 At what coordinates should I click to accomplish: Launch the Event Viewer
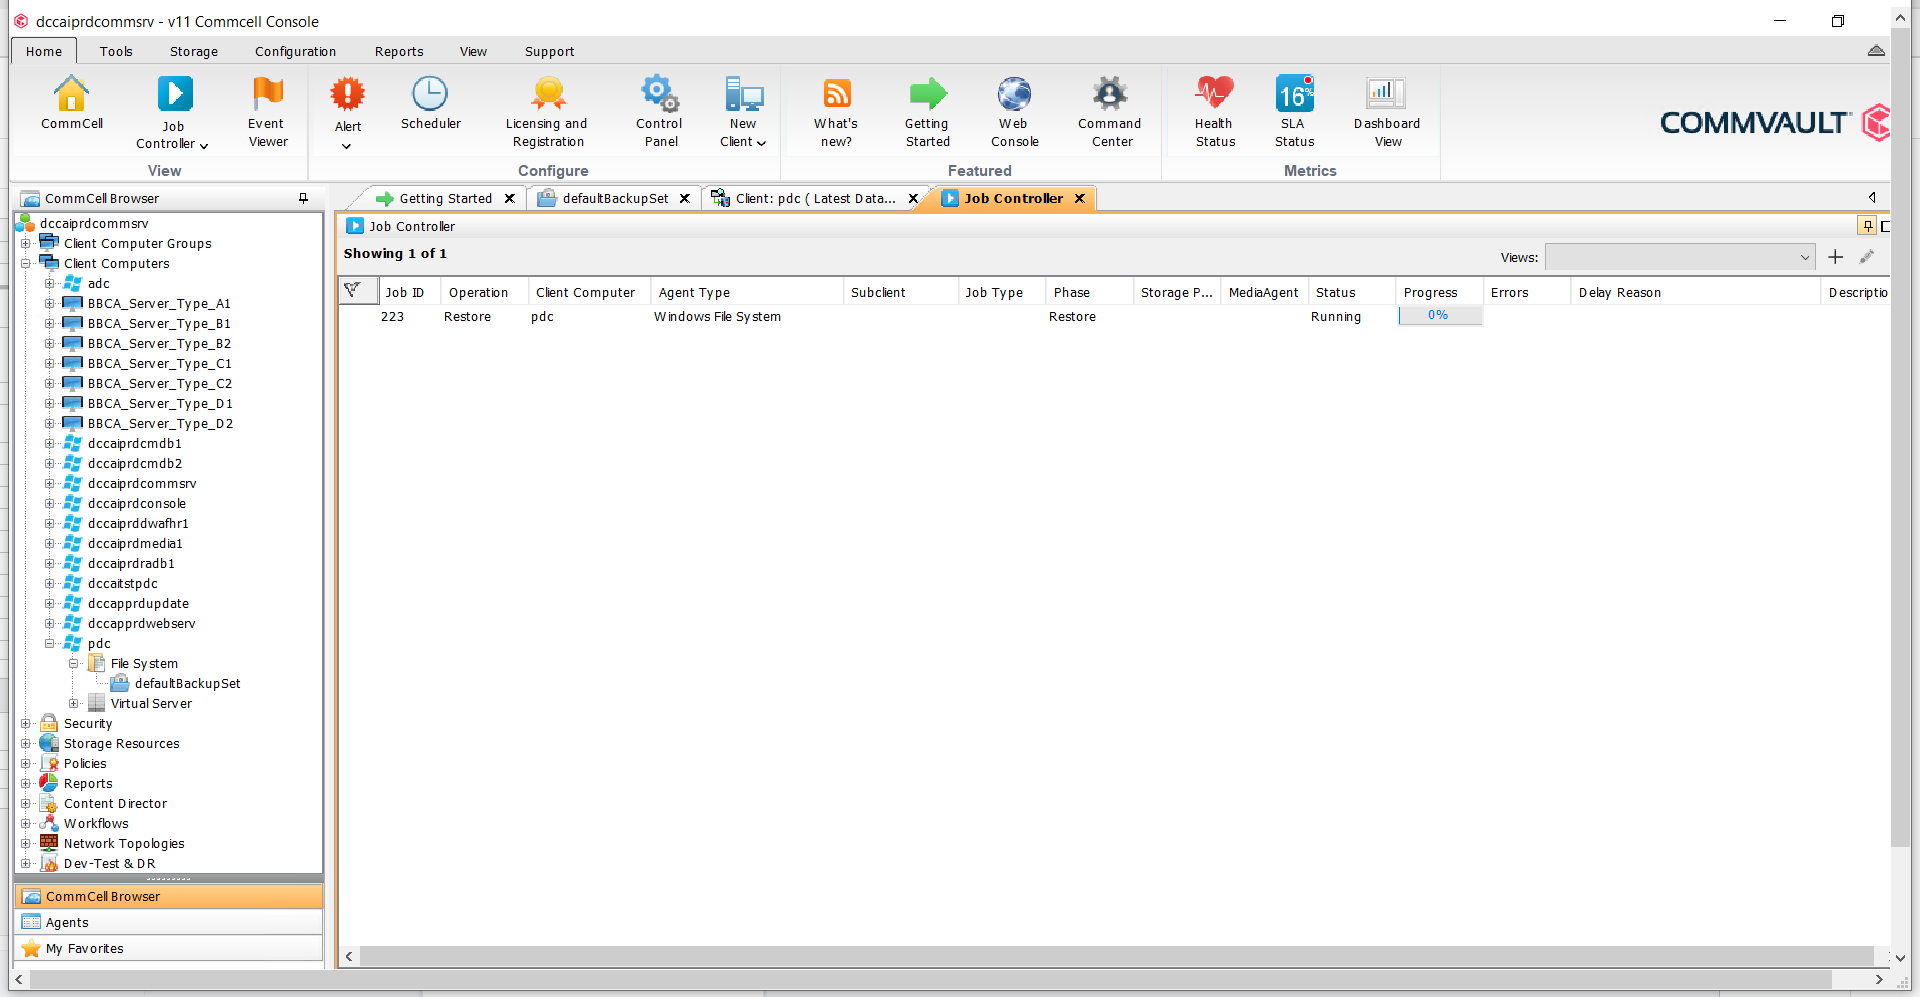click(x=267, y=112)
